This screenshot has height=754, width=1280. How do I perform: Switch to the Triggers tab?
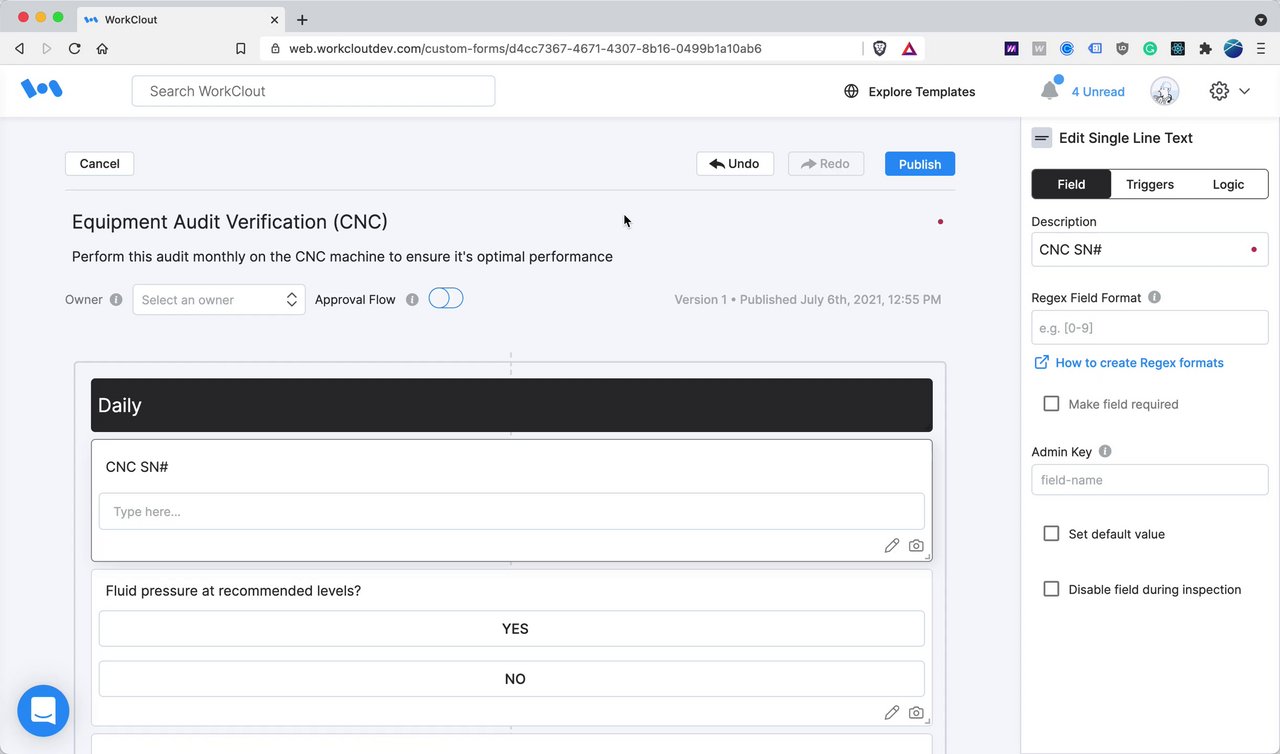pyautogui.click(x=1150, y=184)
